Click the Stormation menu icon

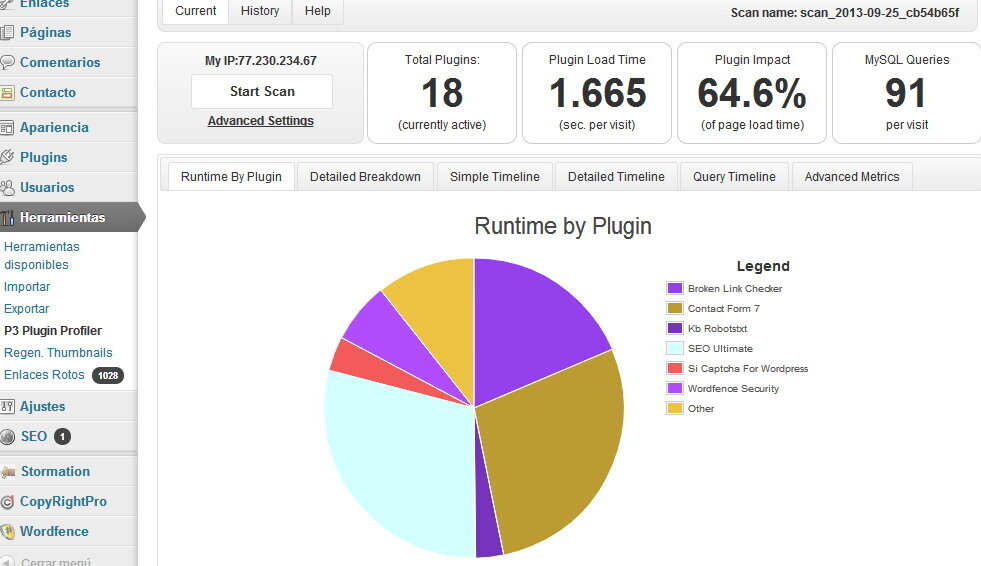(x=8, y=472)
